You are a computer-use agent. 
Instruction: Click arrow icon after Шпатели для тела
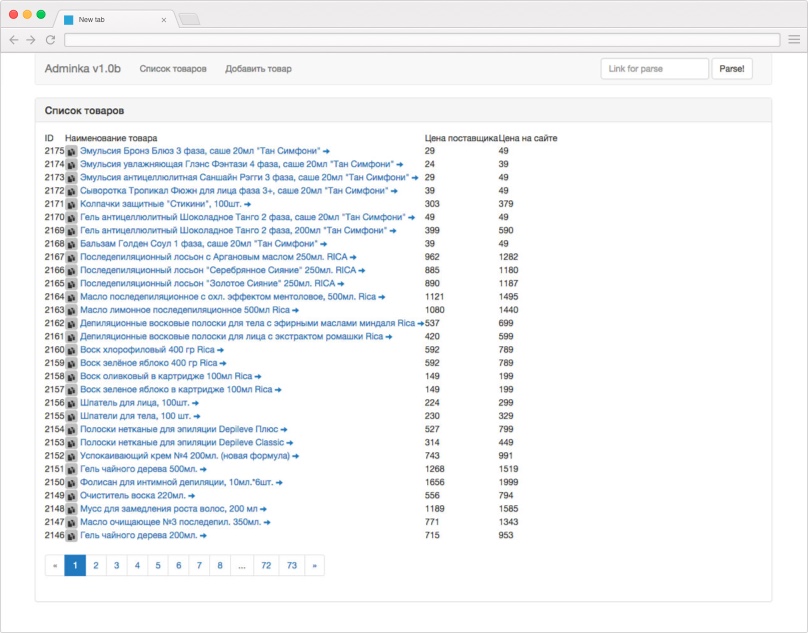pos(196,416)
